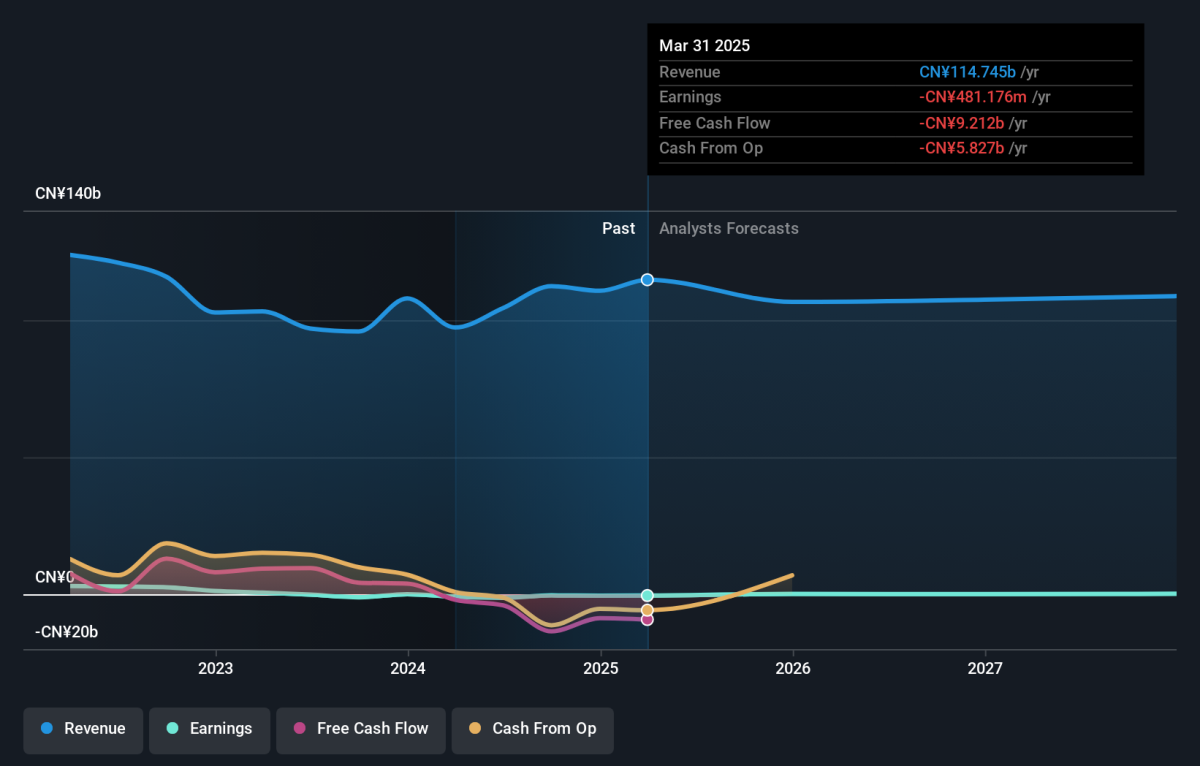This screenshot has height=766, width=1200.
Task: Toggle the Earnings legend button
Action: tap(209, 729)
